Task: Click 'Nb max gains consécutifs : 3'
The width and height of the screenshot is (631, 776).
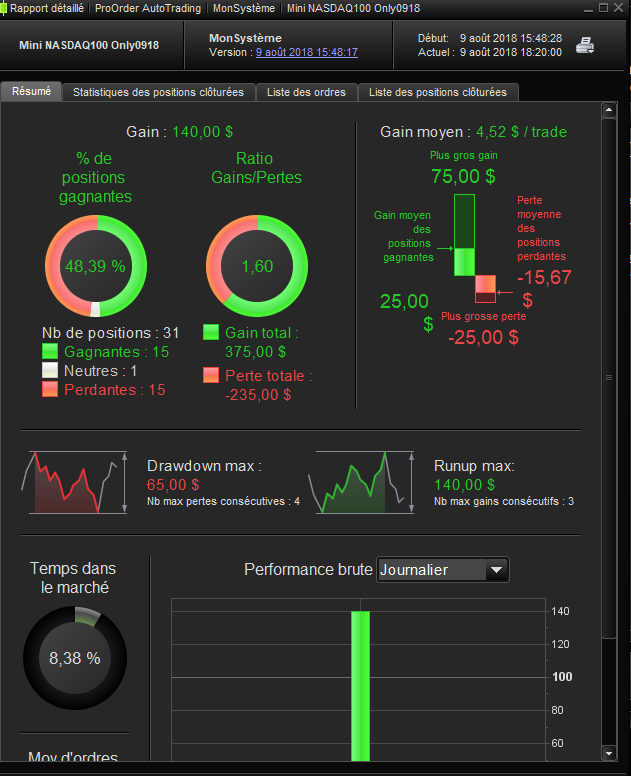Action: (x=504, y=501)
